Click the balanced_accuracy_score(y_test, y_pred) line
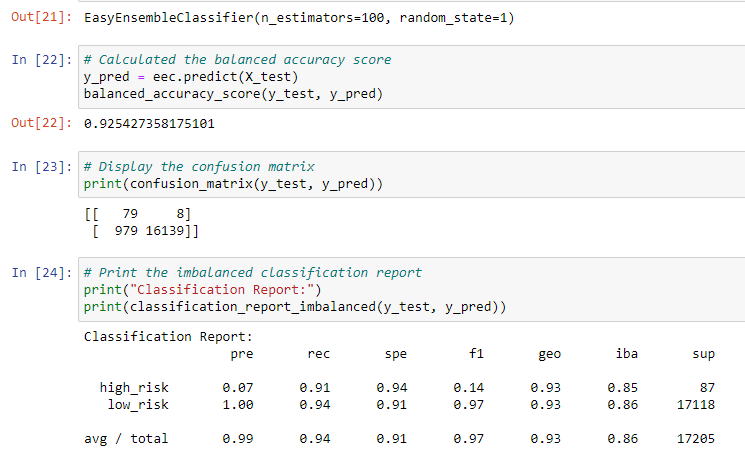The width and height of the screenshot is (745, 459). tap(233, 94)
